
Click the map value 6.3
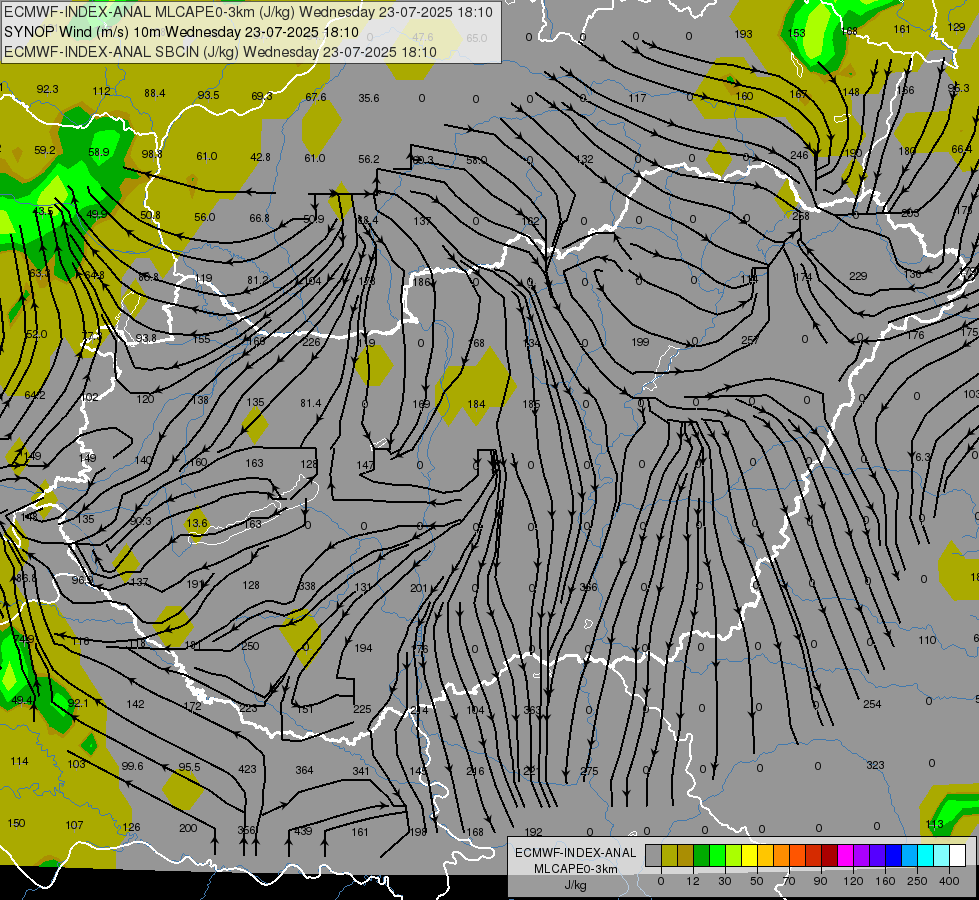pyautogui.click(x=923, y=457)
